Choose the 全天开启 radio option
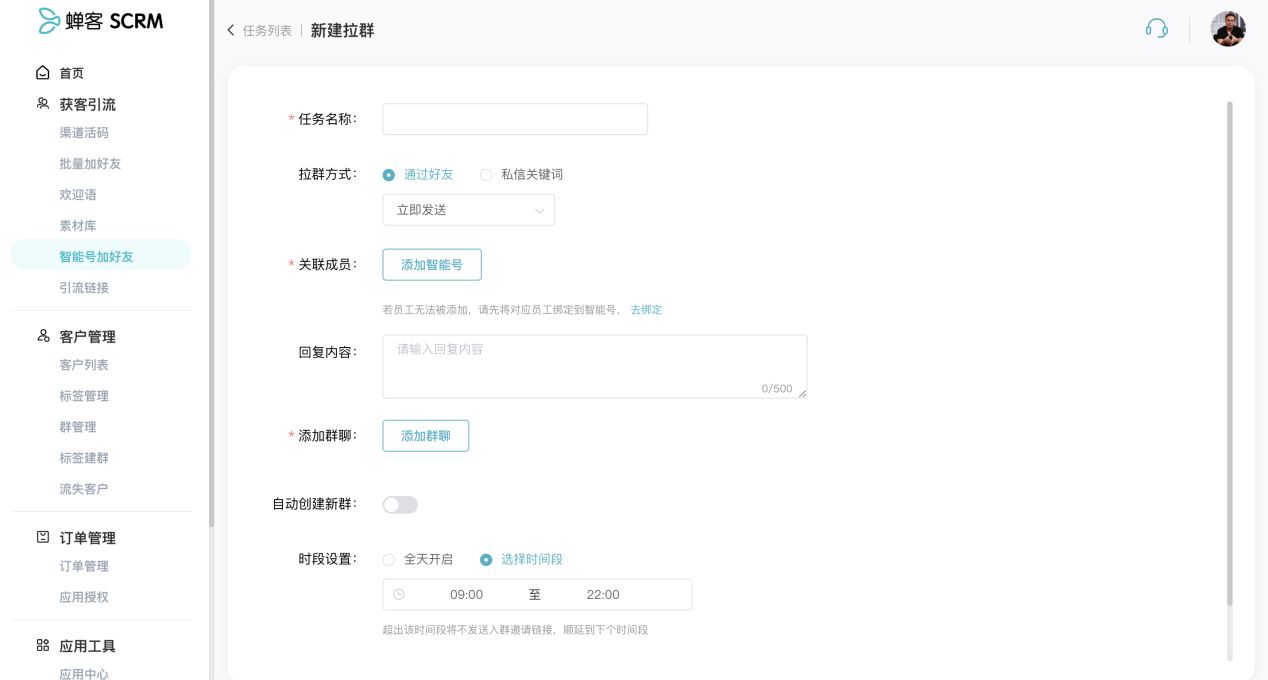The height and width of the screenshot is (680, 1268). click(389, 559)
